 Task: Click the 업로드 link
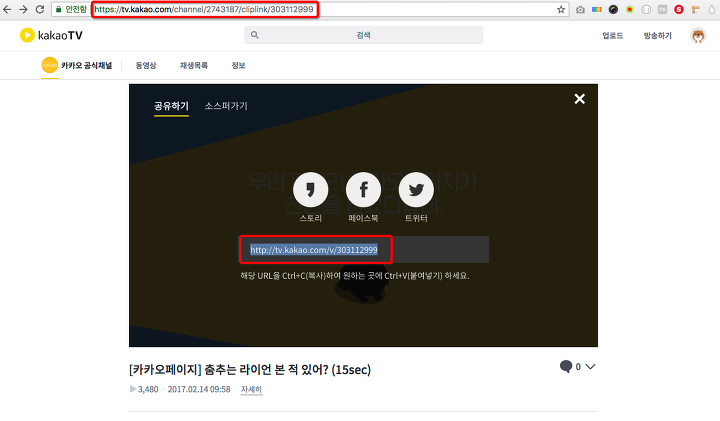pos(613,35)
